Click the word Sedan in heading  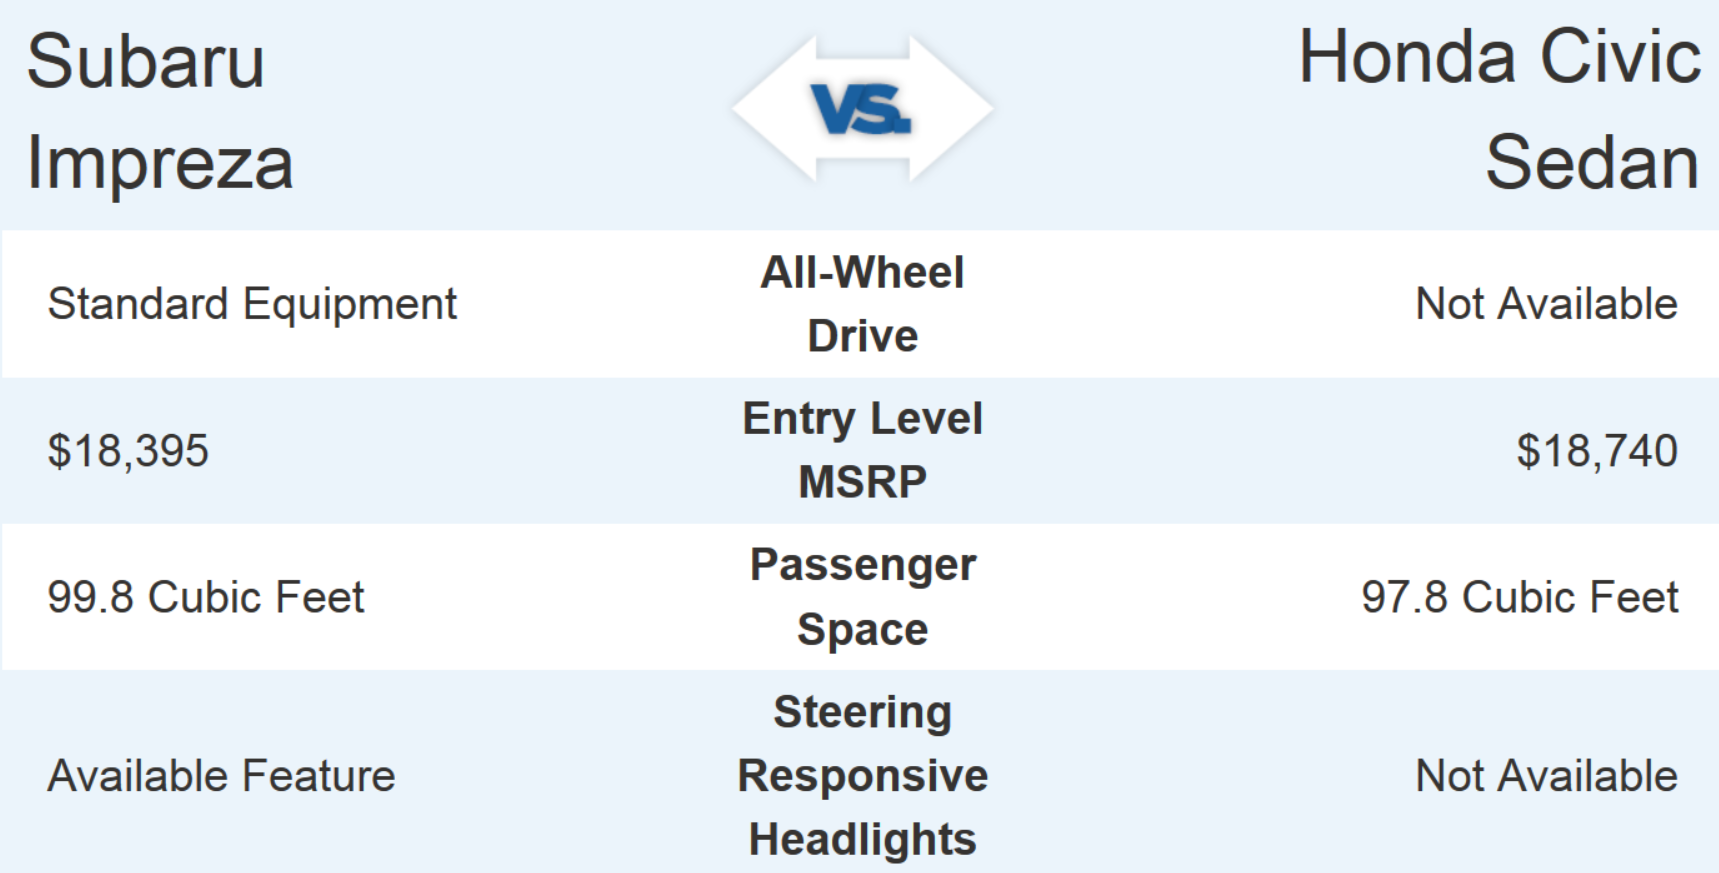point(1591,163)
